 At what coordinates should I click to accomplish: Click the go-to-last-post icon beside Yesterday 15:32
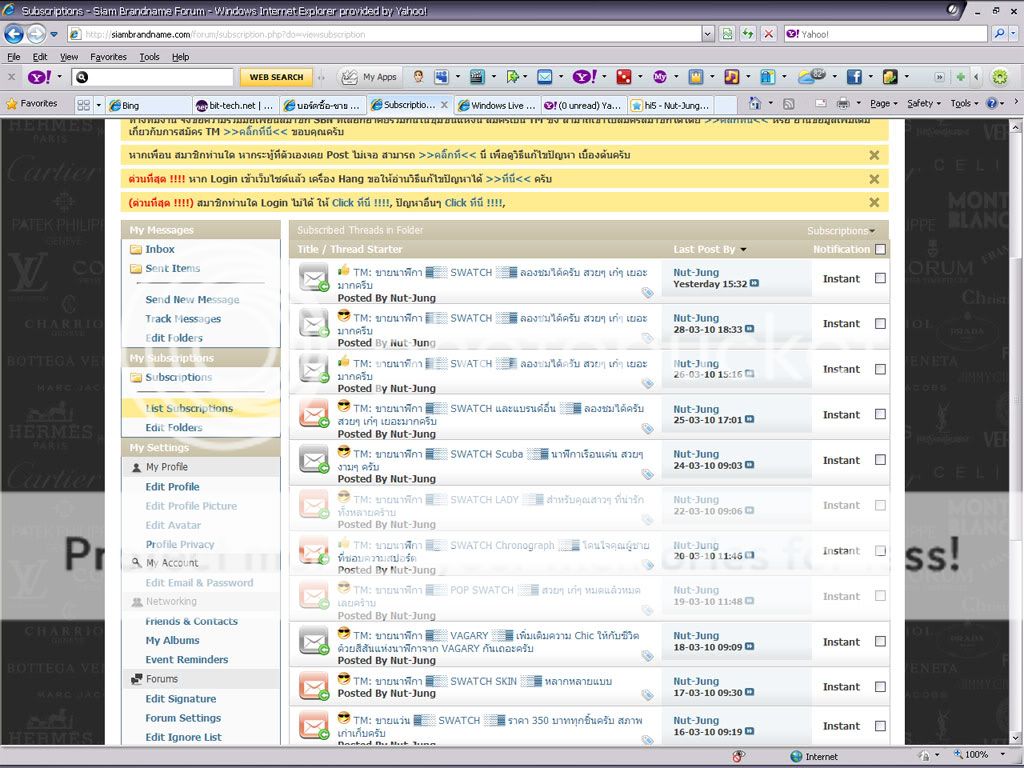pos(754,284)
